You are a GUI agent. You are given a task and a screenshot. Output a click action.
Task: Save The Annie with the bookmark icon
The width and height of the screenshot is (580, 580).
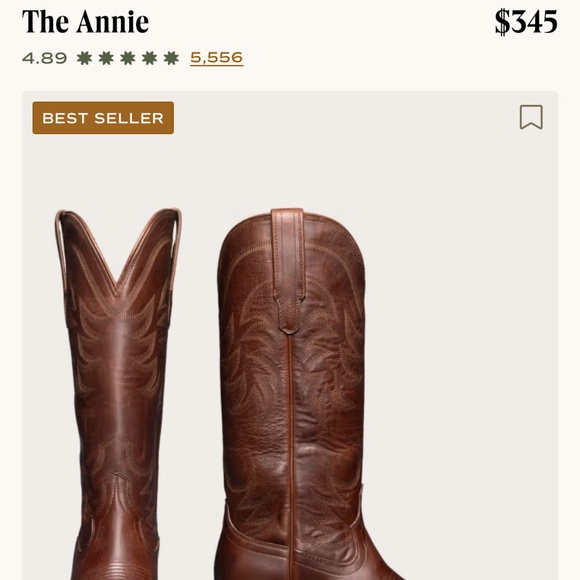(531, 117)
